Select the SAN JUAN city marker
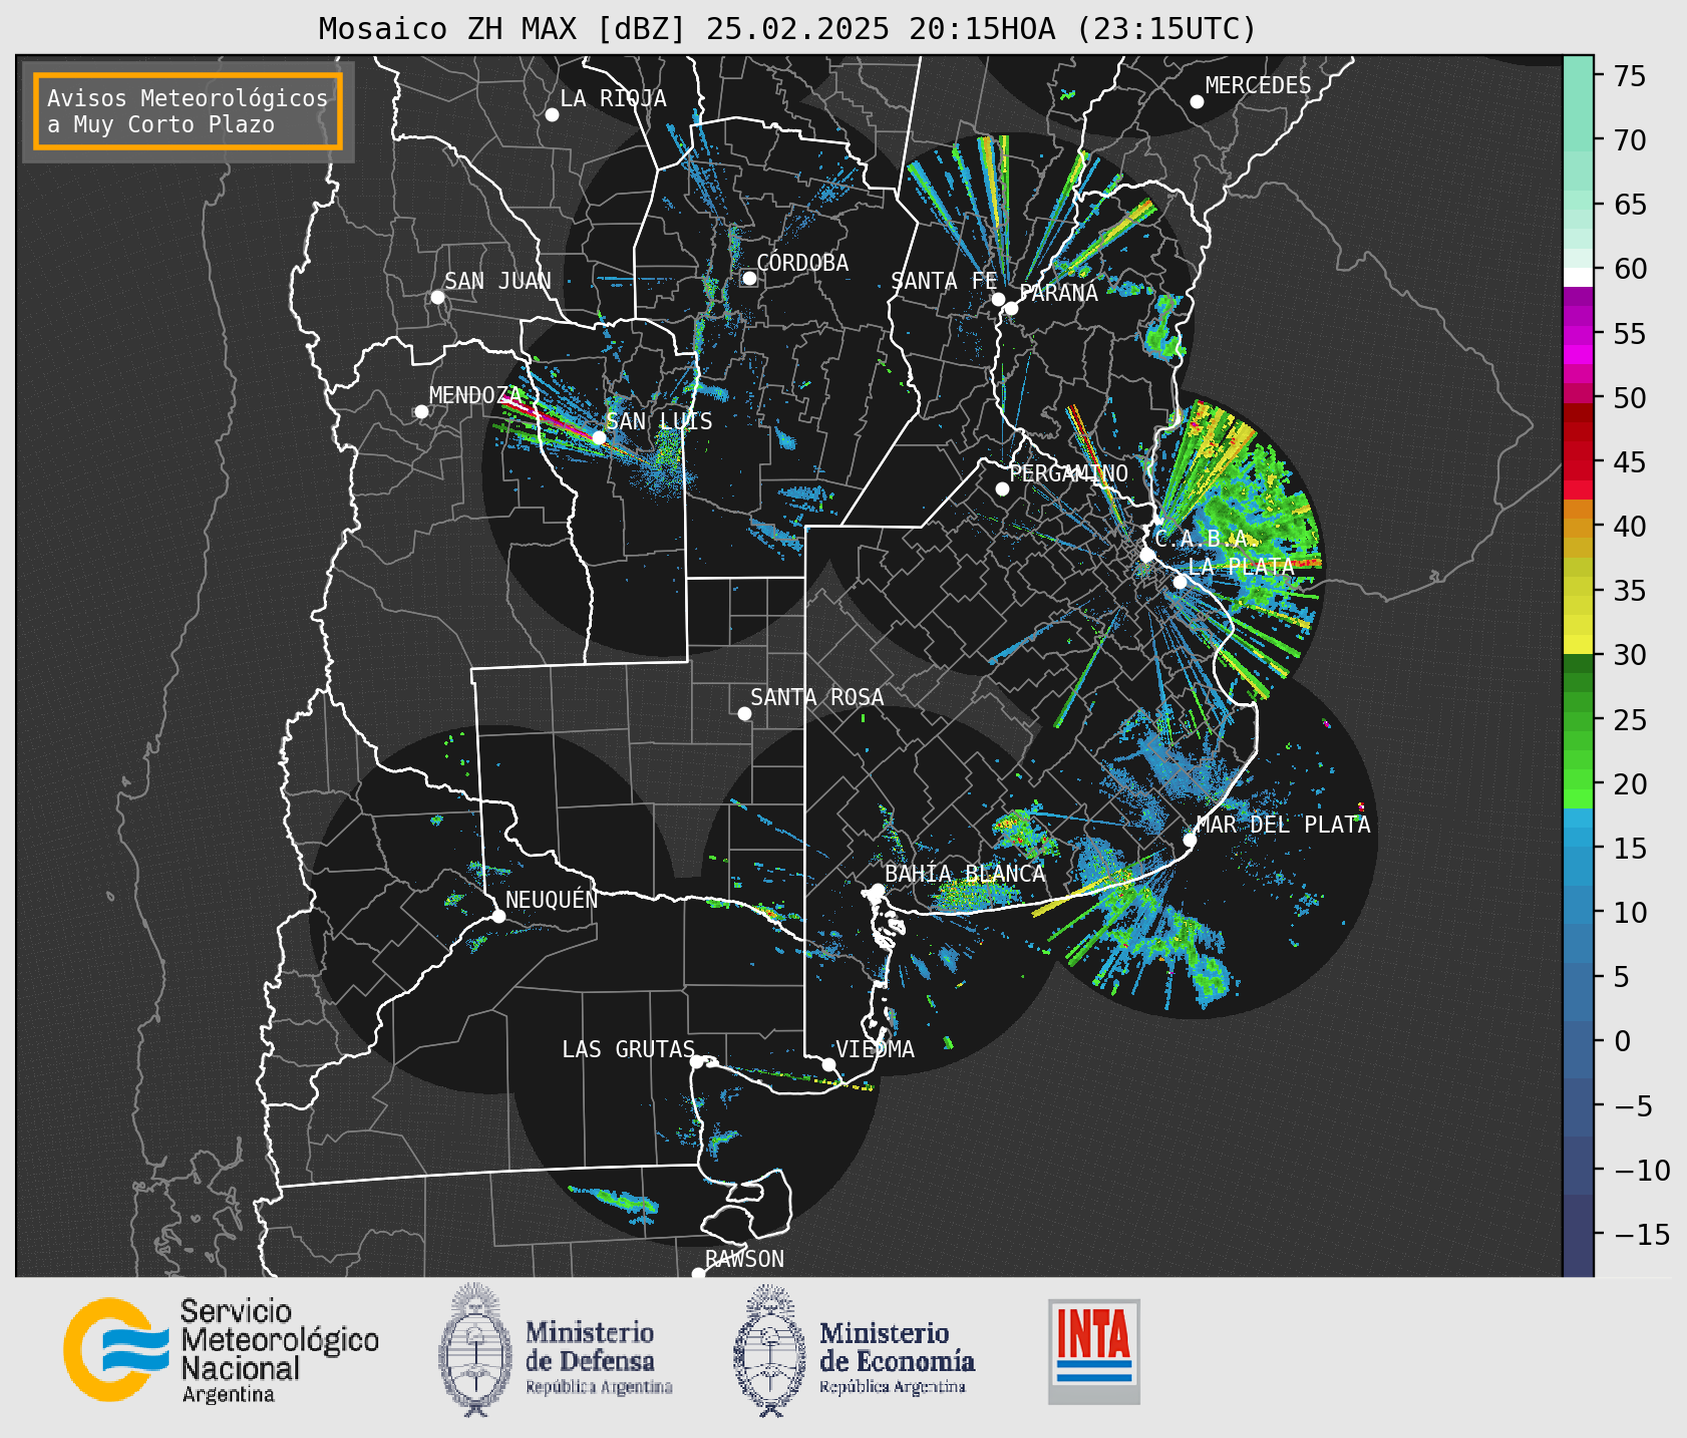 (437, 297)
